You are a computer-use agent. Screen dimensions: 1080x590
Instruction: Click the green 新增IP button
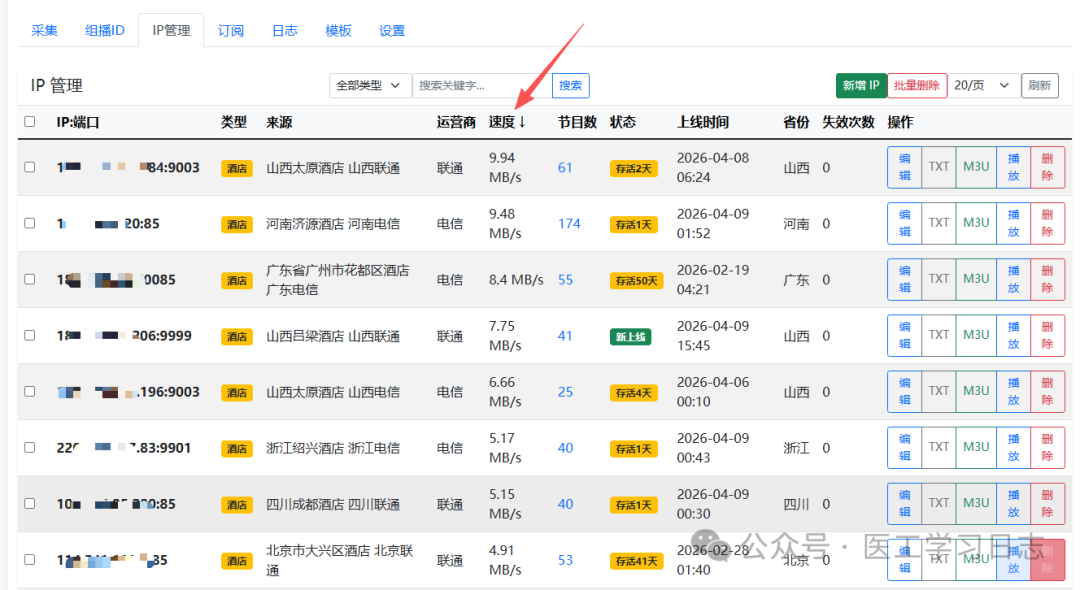click(x=861, y=85)
